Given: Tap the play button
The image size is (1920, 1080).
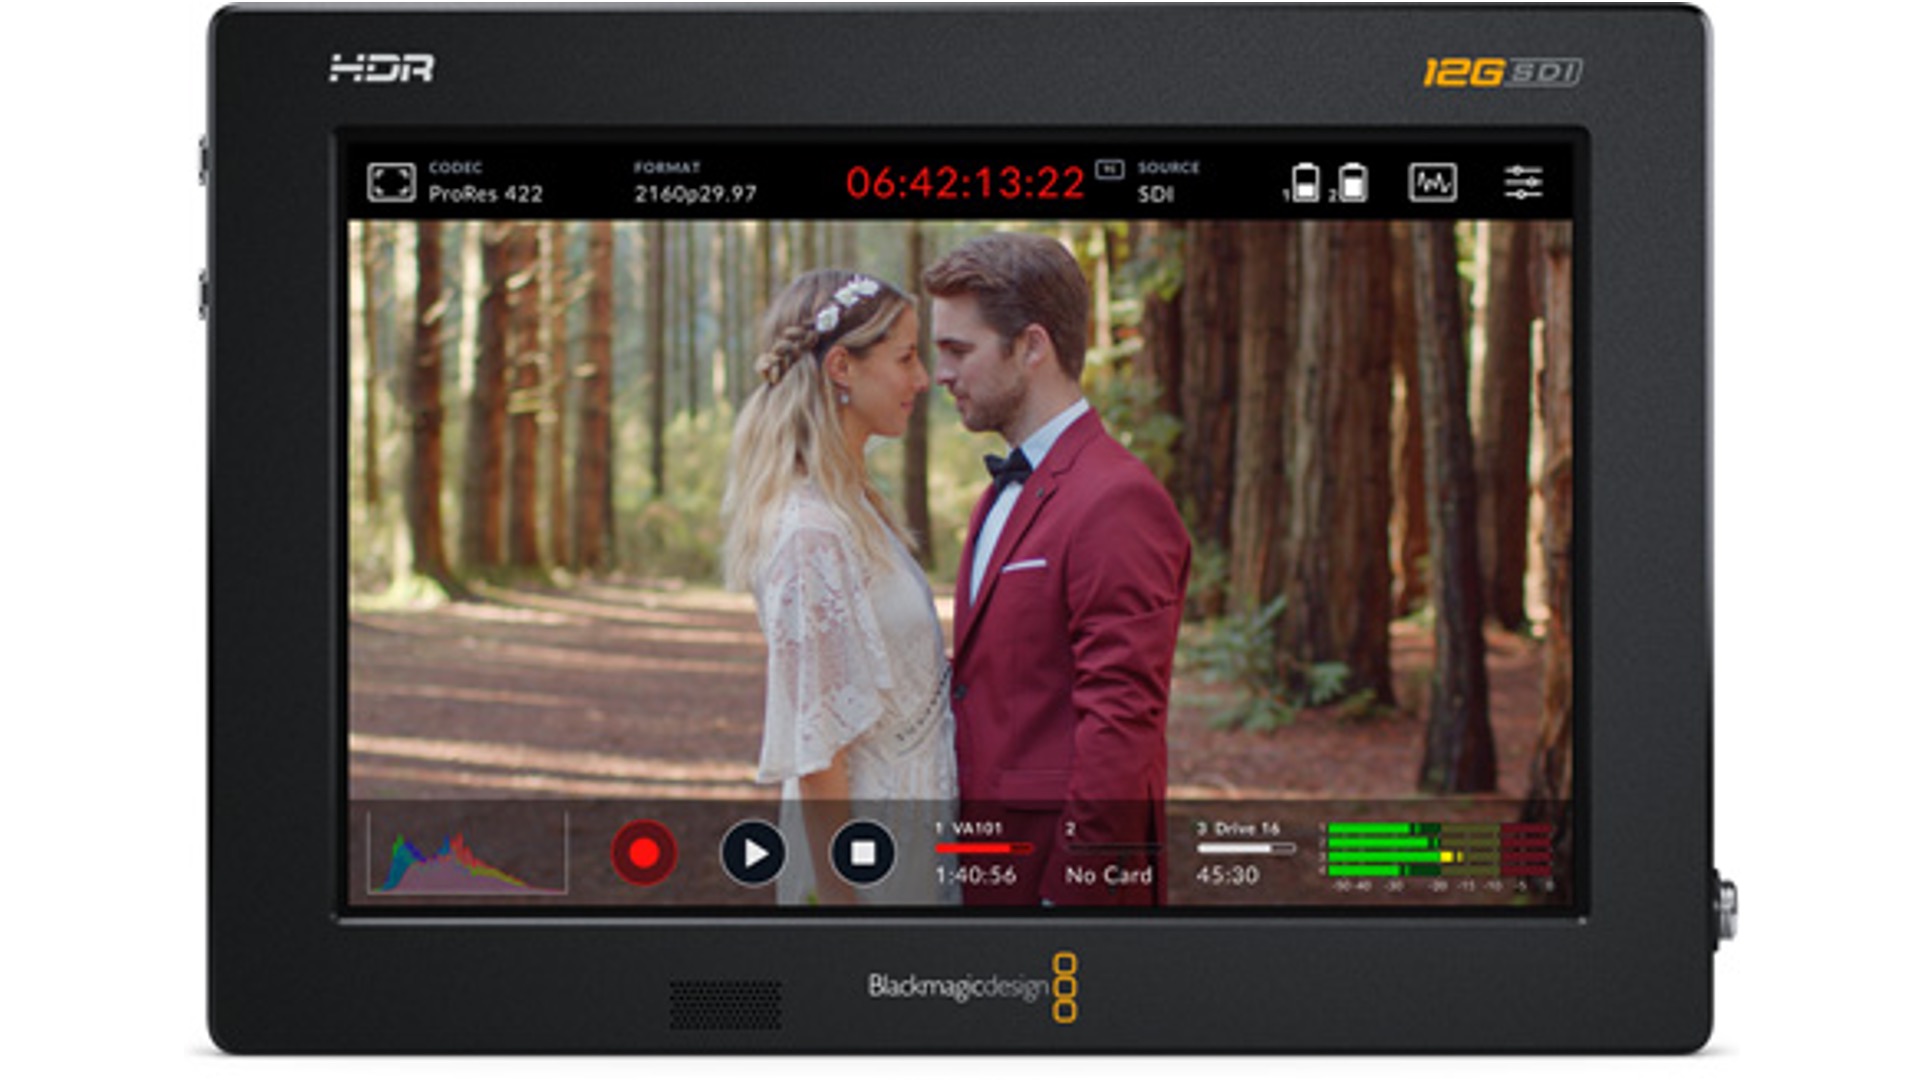Looking at the screenshot, I should click(753, 853).
